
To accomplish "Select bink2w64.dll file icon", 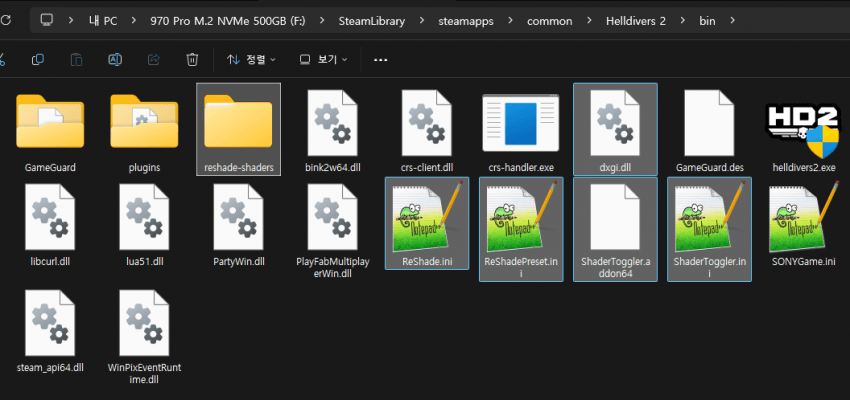I will pyautogui.click(x=332, y=123).
